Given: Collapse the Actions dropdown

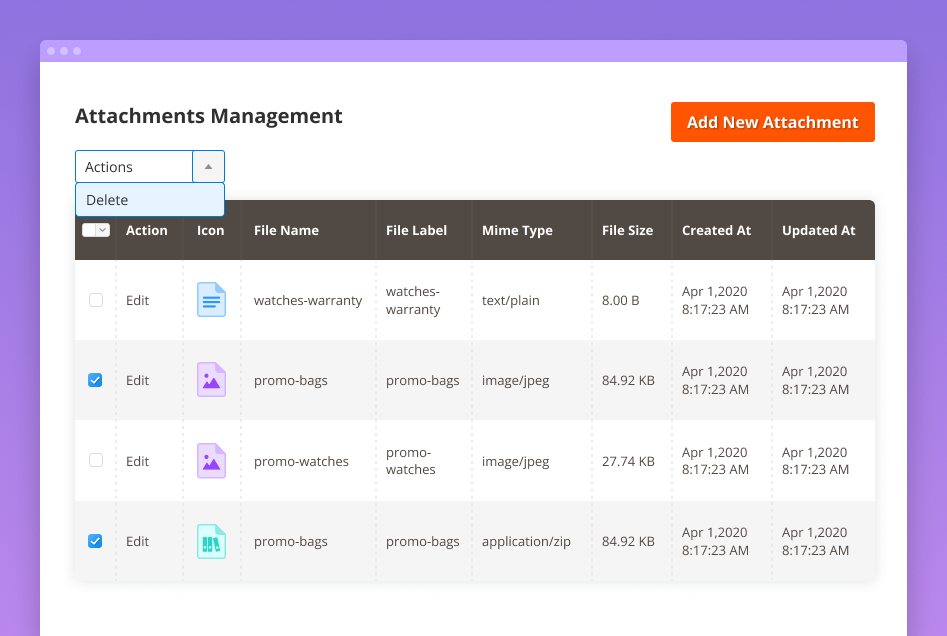Looking at the screenshot, I should click(209, 166).
